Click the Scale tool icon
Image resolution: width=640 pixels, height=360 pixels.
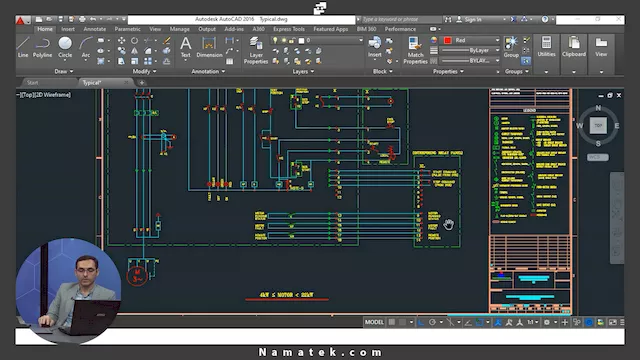tap(134, 61)
